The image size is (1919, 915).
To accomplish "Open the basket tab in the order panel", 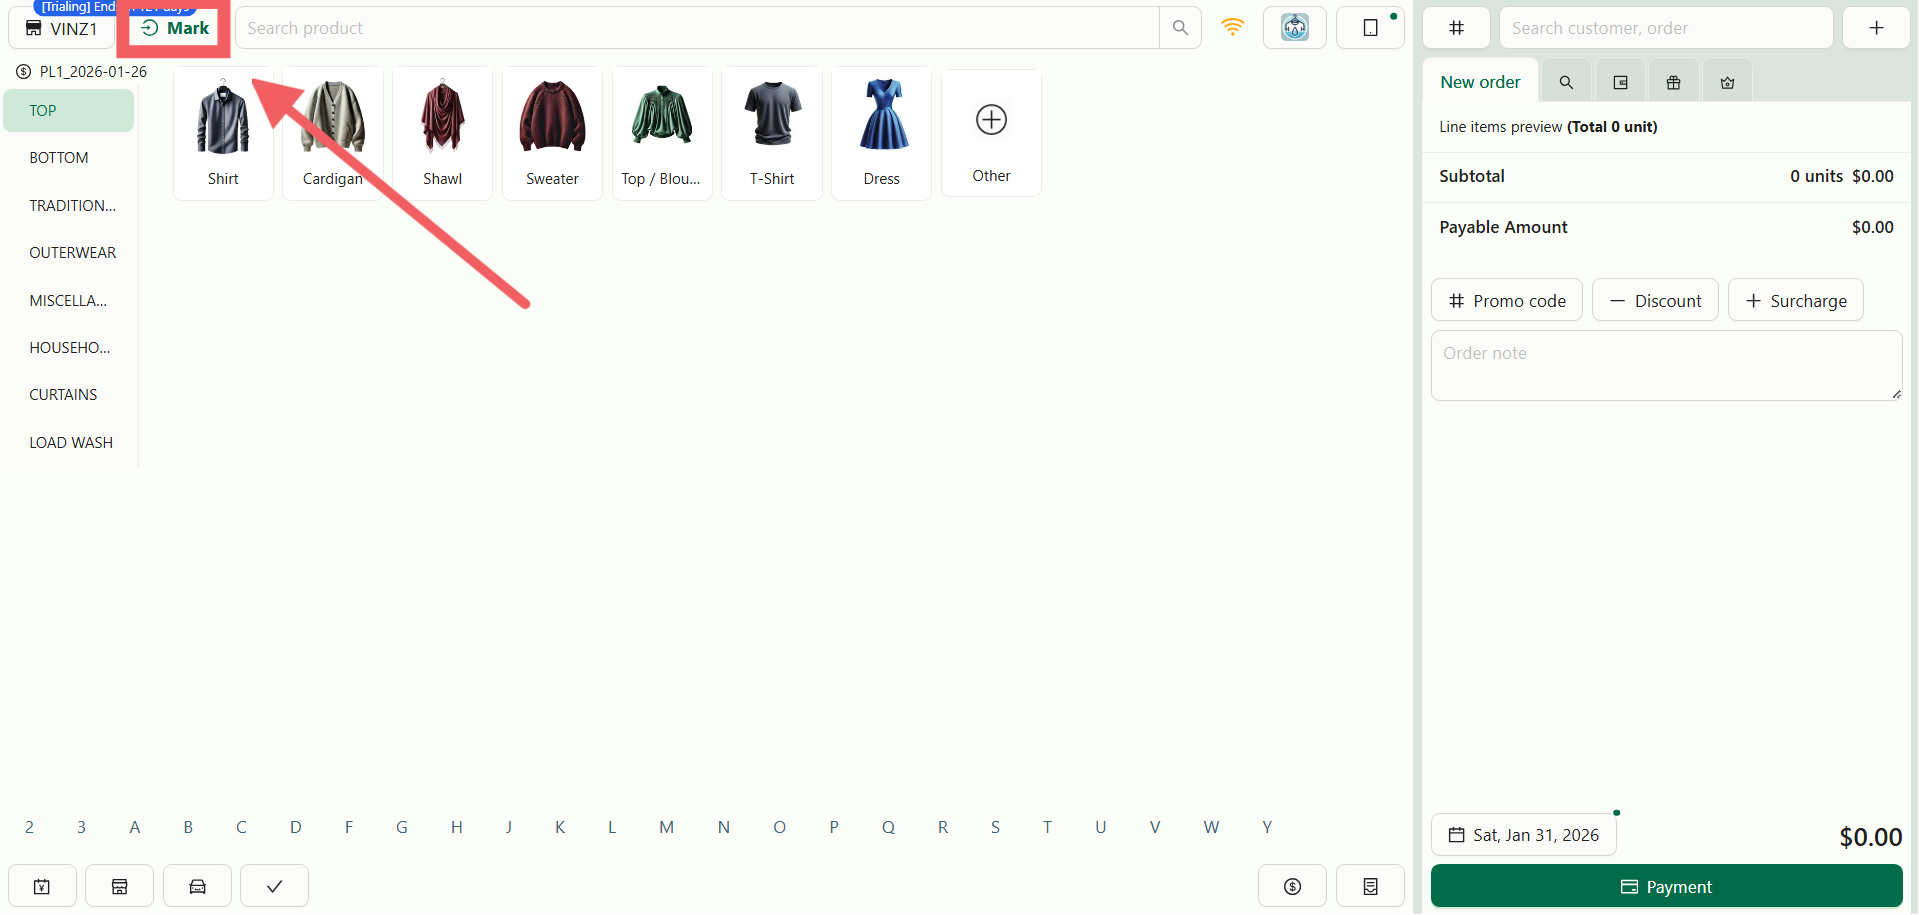I will click(x=1727, y=82).
